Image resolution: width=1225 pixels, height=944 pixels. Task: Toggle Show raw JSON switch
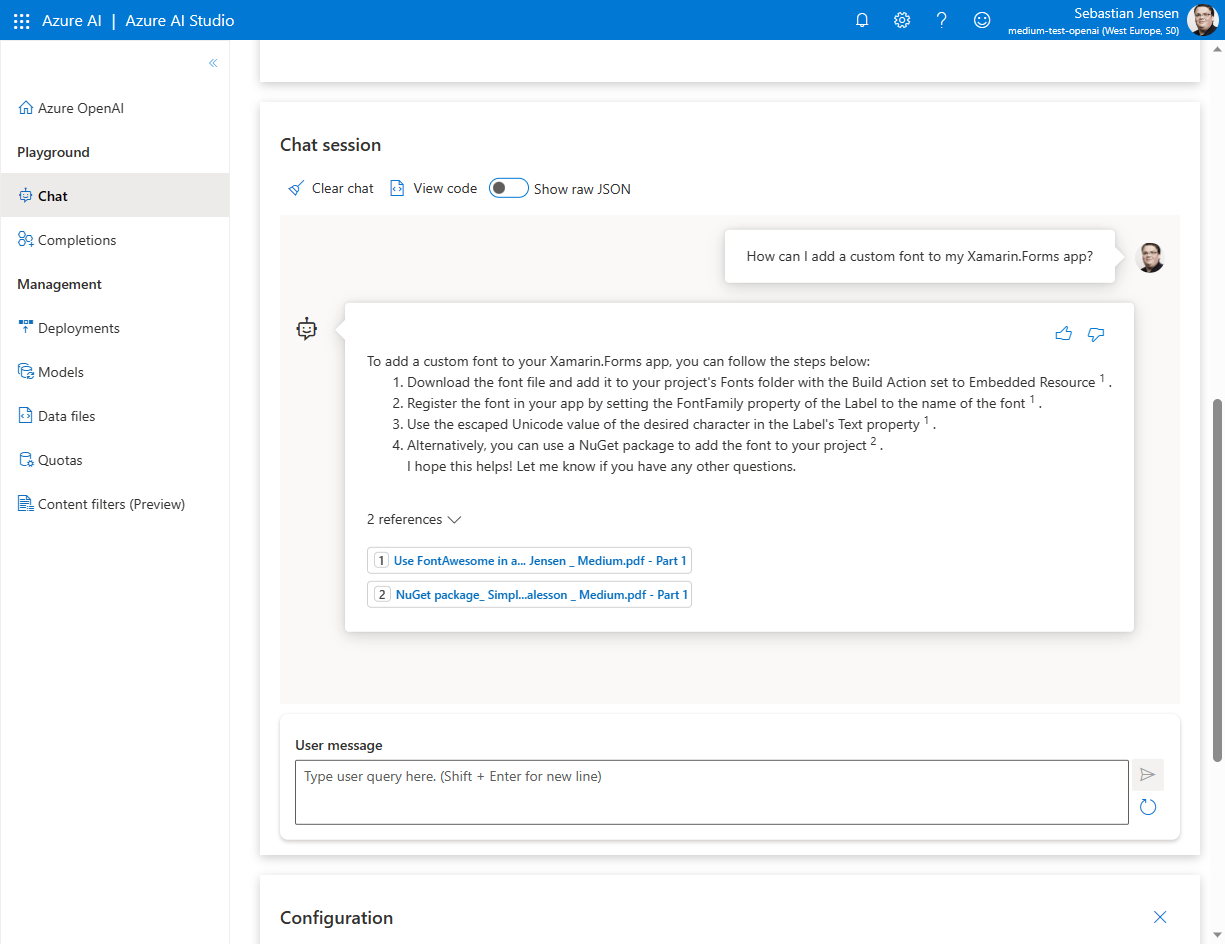click(508, 188)
